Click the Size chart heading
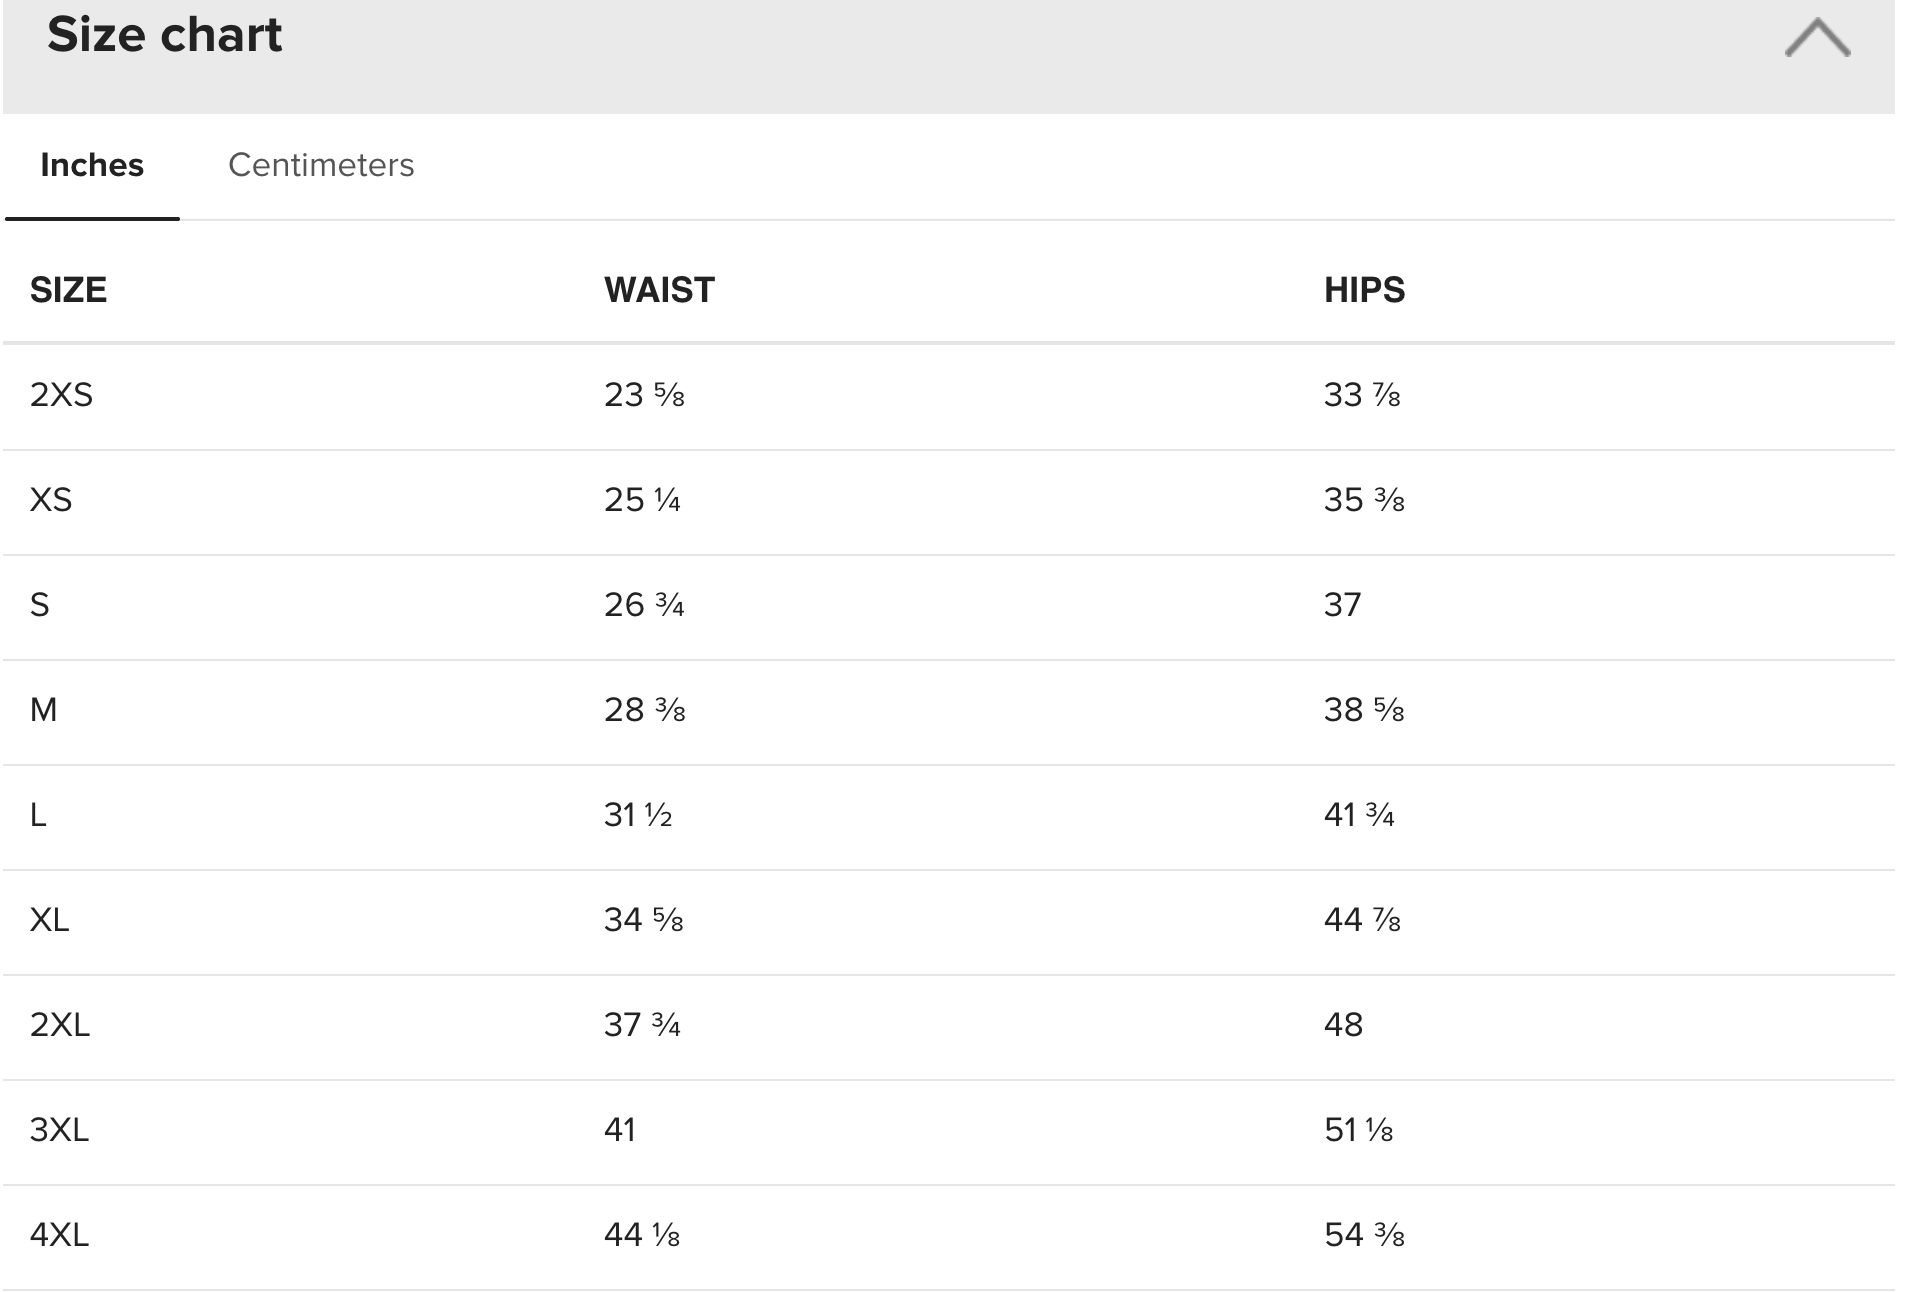1916x1292 pixels. (x=165, y=35)
